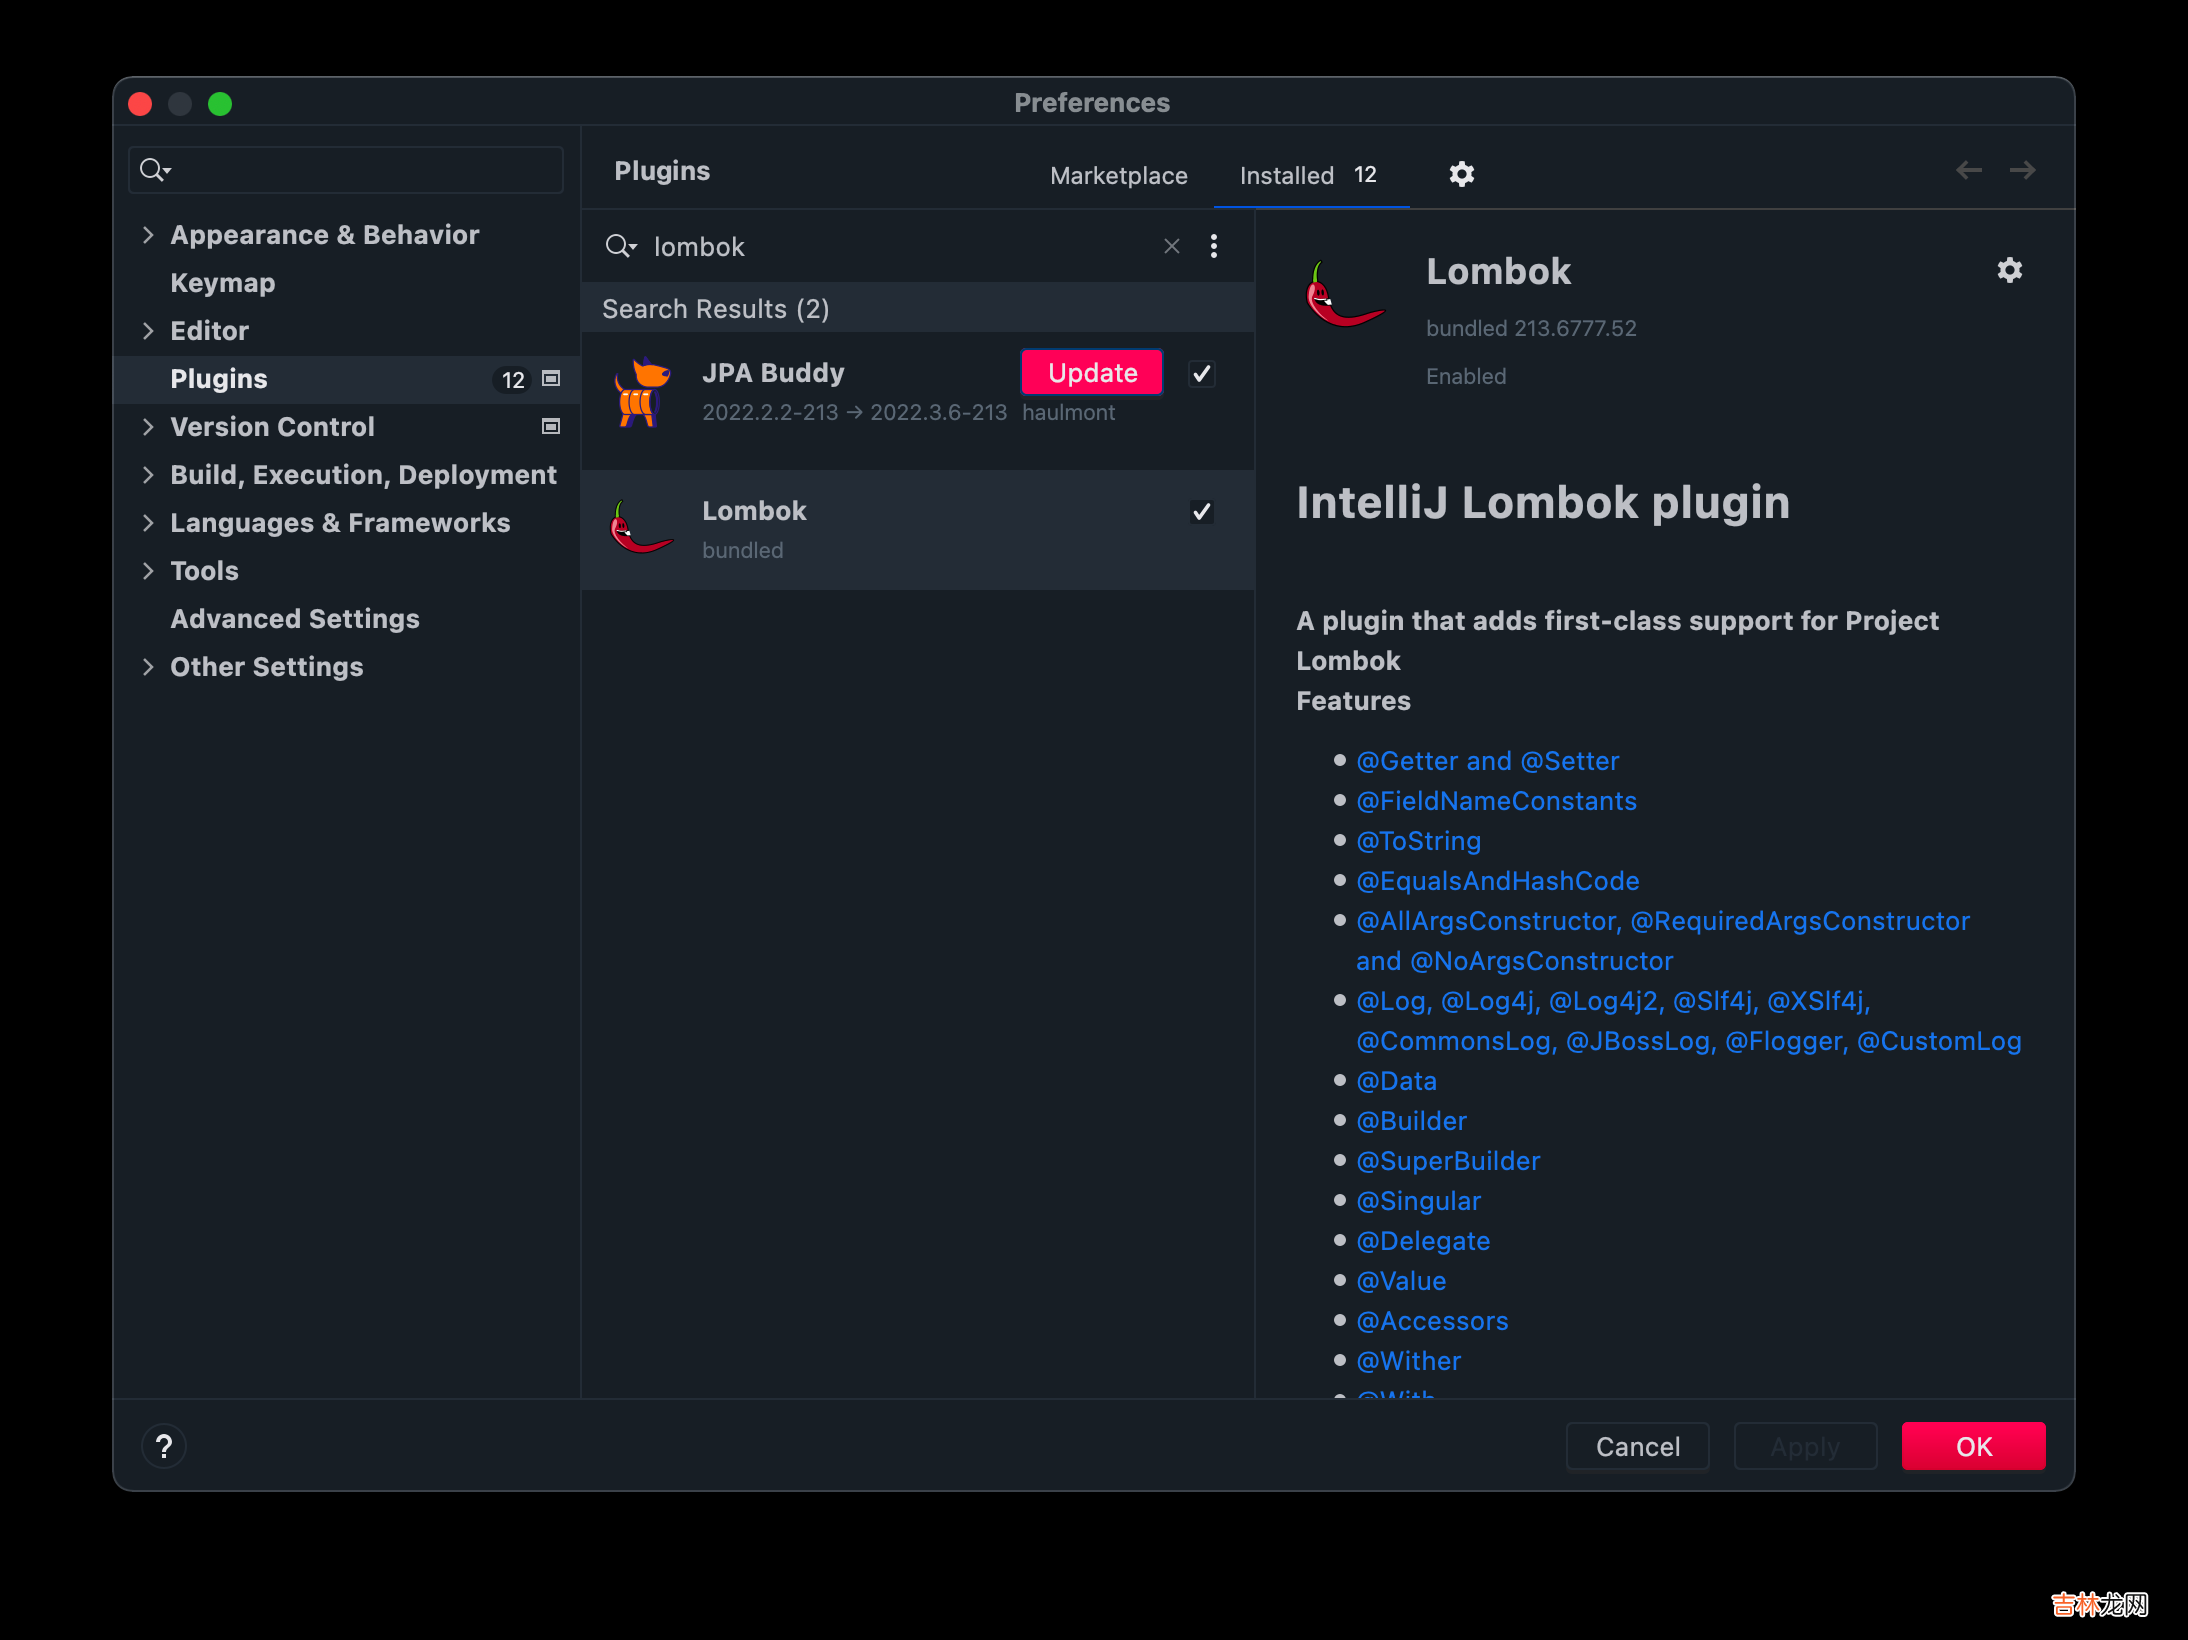Switch to the Installed tab

pos(1309,175)
